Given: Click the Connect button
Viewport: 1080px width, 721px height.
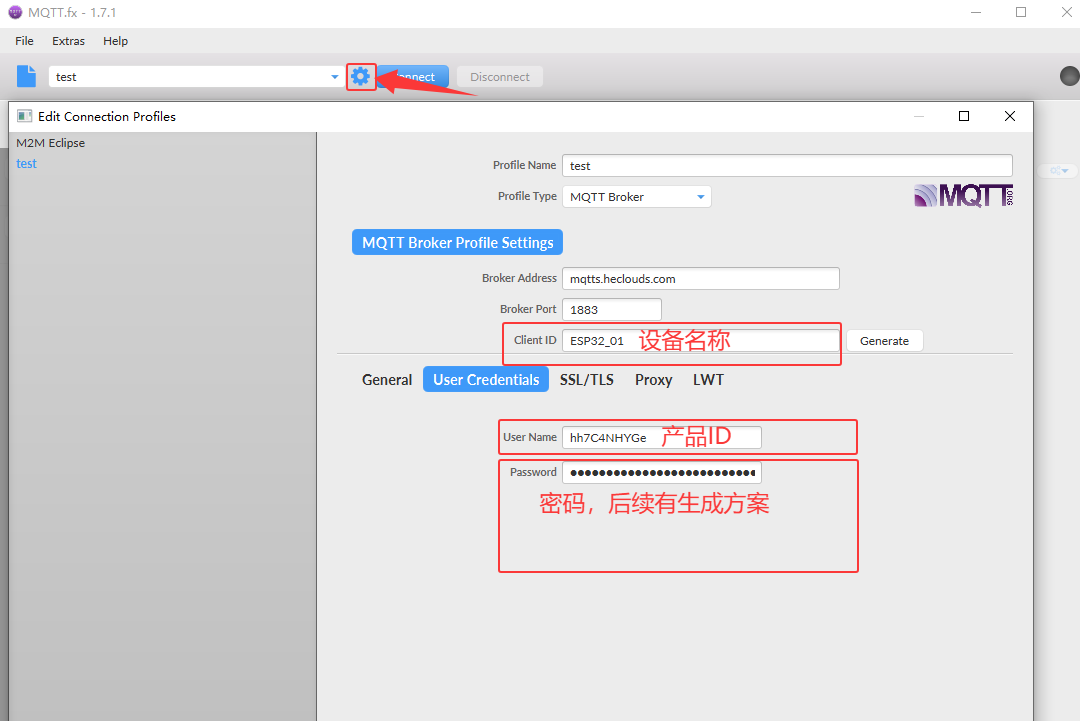Looking at the screenshot, I should [413, 76].
